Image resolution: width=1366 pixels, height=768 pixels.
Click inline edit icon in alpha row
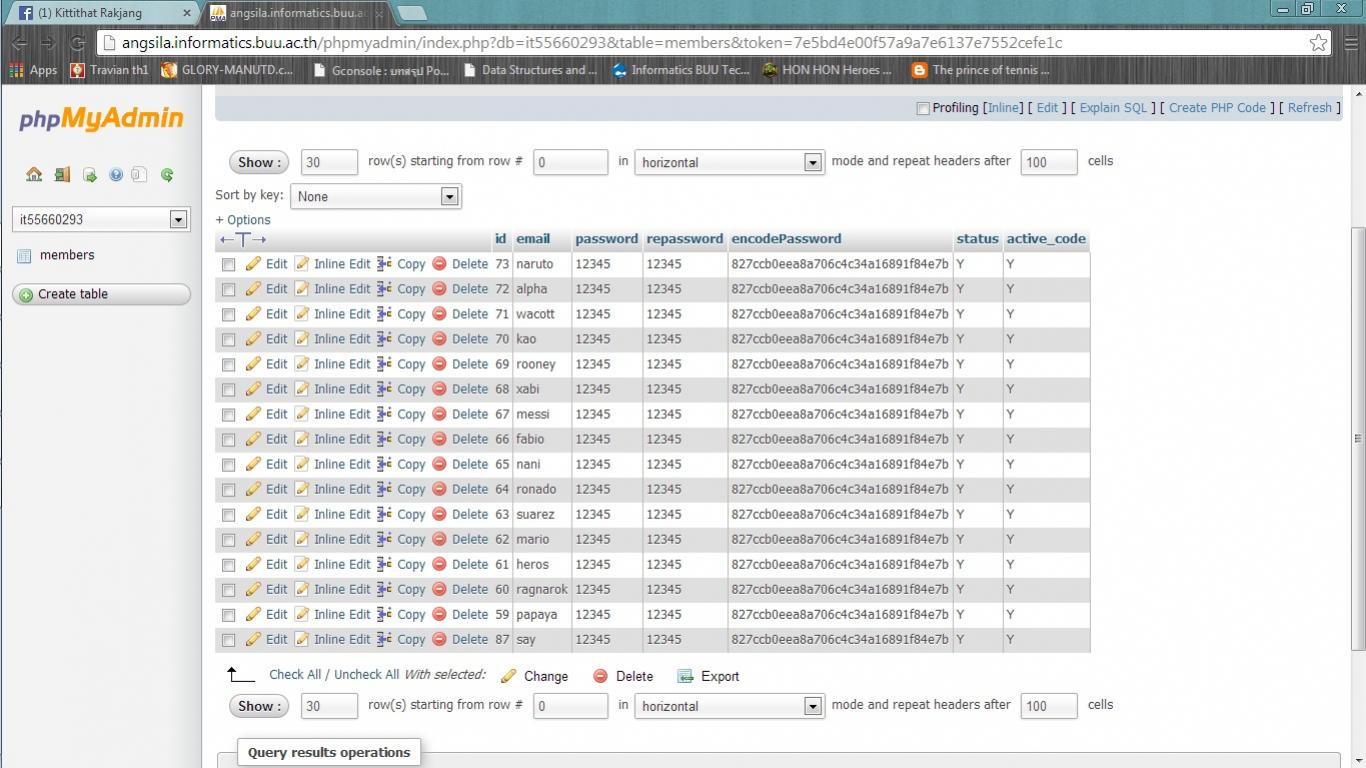click(301, 289)
